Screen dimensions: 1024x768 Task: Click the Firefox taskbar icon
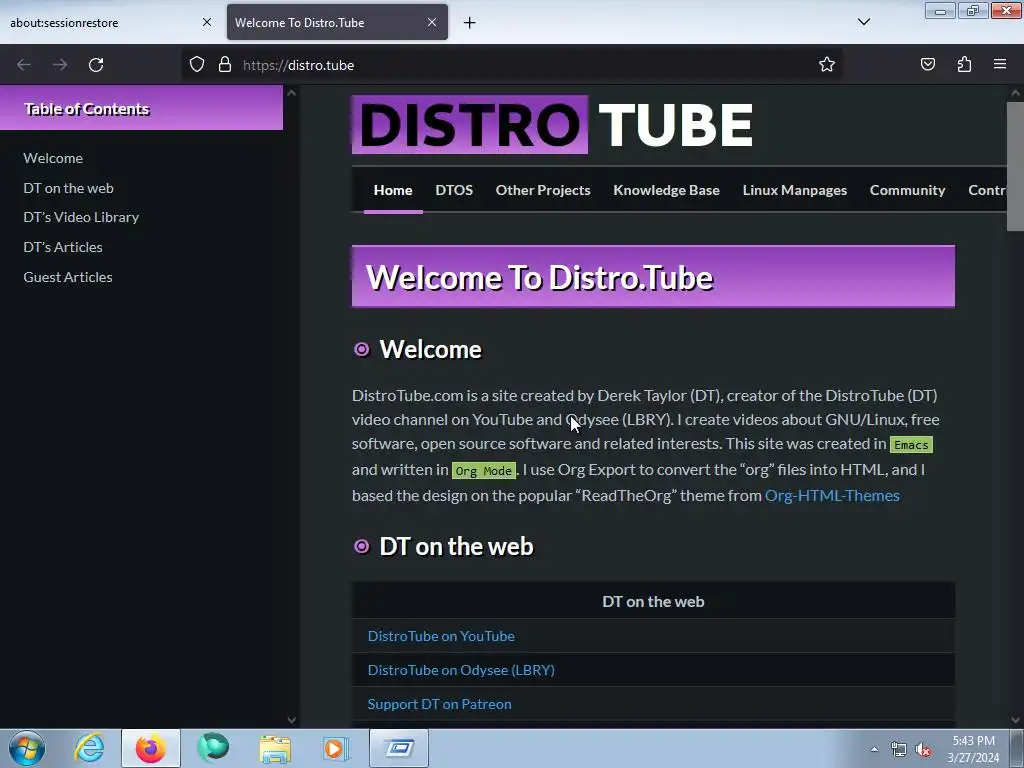151,748
